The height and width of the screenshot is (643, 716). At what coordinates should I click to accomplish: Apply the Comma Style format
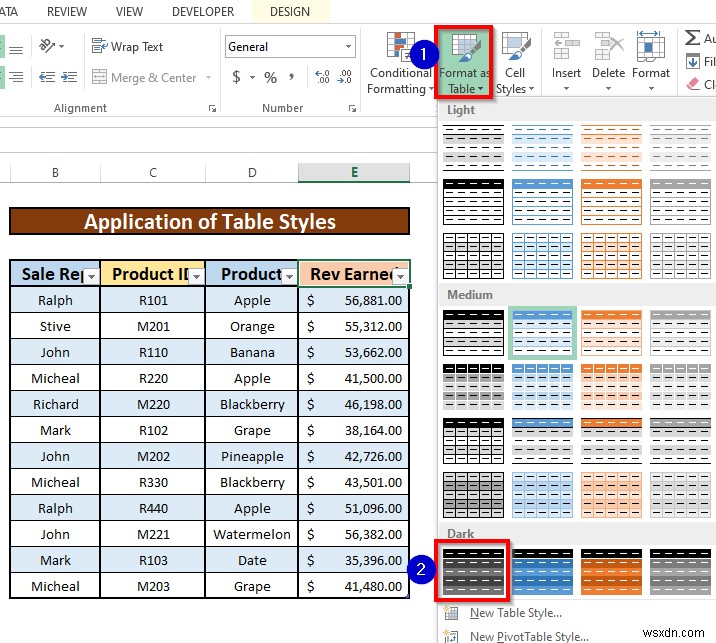[291, 77]
